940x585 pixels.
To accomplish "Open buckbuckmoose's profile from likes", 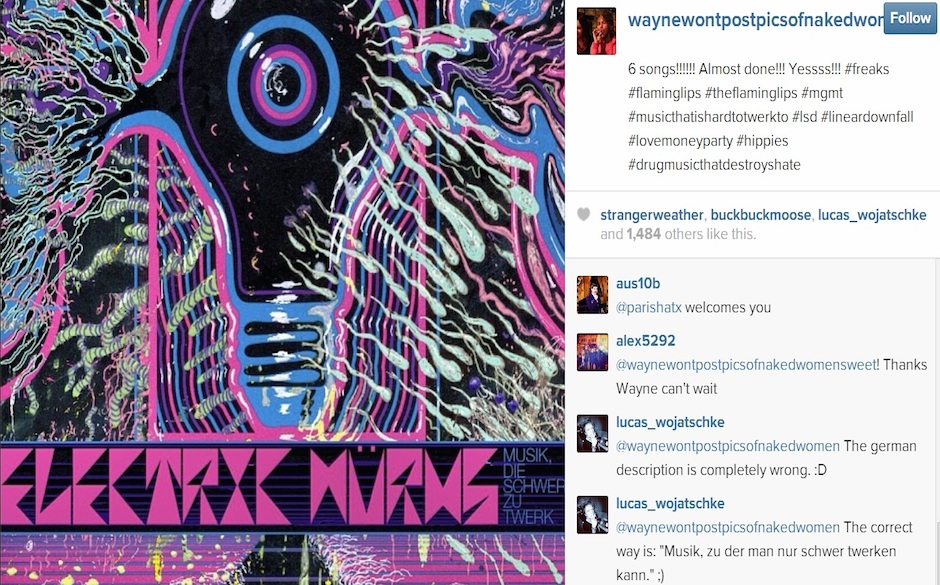I will [761, 215].
